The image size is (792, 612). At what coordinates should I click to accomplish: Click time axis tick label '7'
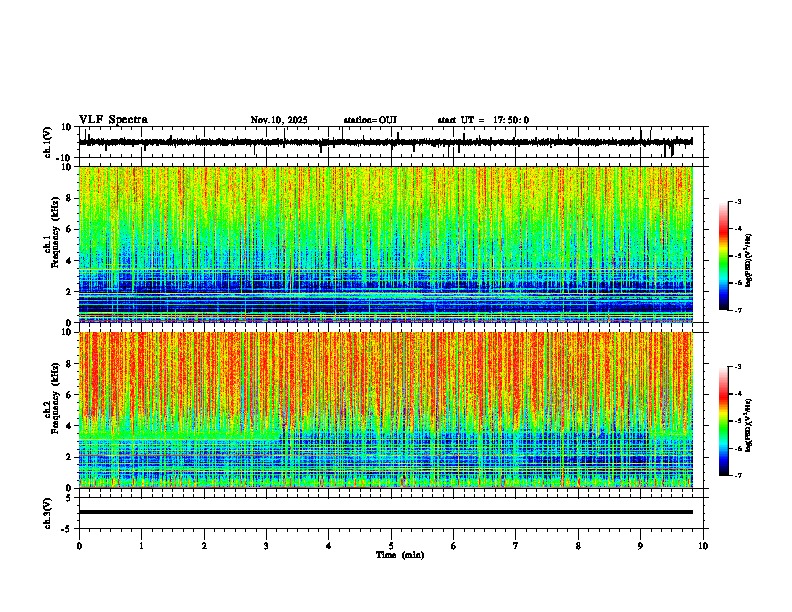pos(516,546)
